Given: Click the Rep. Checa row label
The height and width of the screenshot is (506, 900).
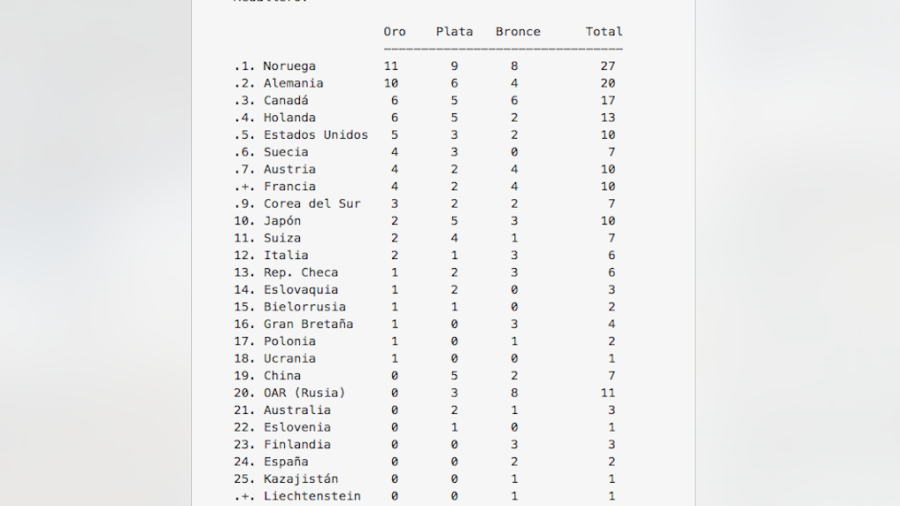Looking at the screenshot, I should click(301, 272).
